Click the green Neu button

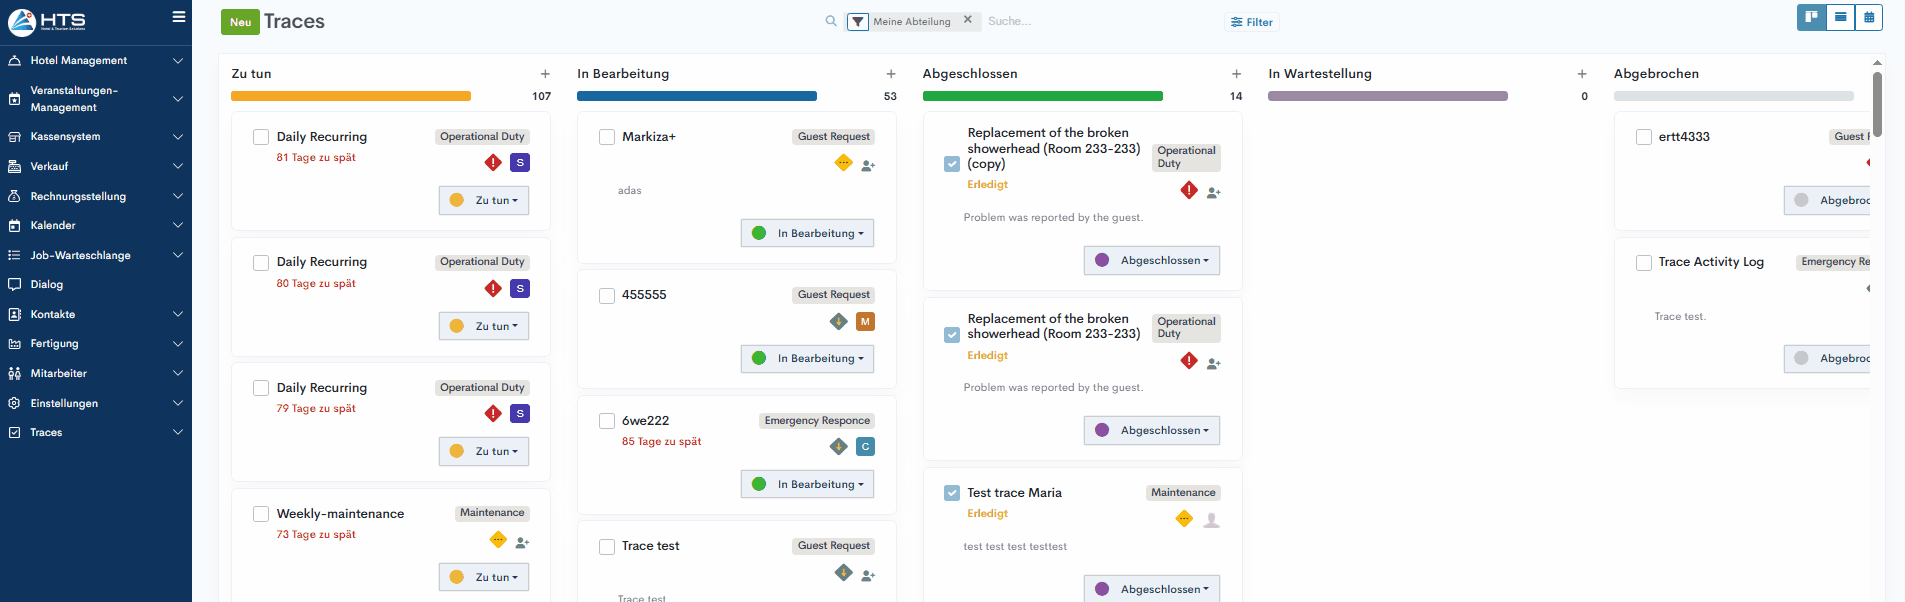240,22
